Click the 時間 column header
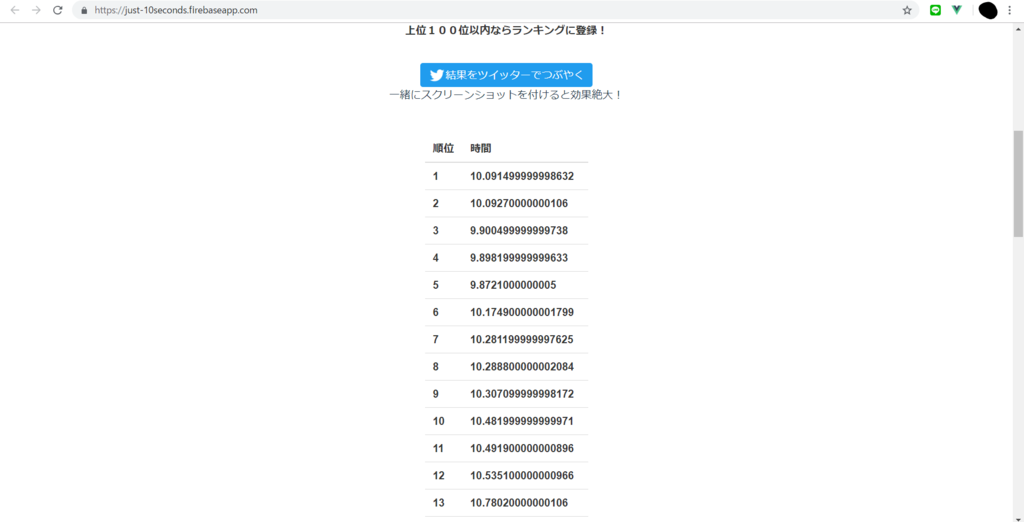 [x=481, y=148]
